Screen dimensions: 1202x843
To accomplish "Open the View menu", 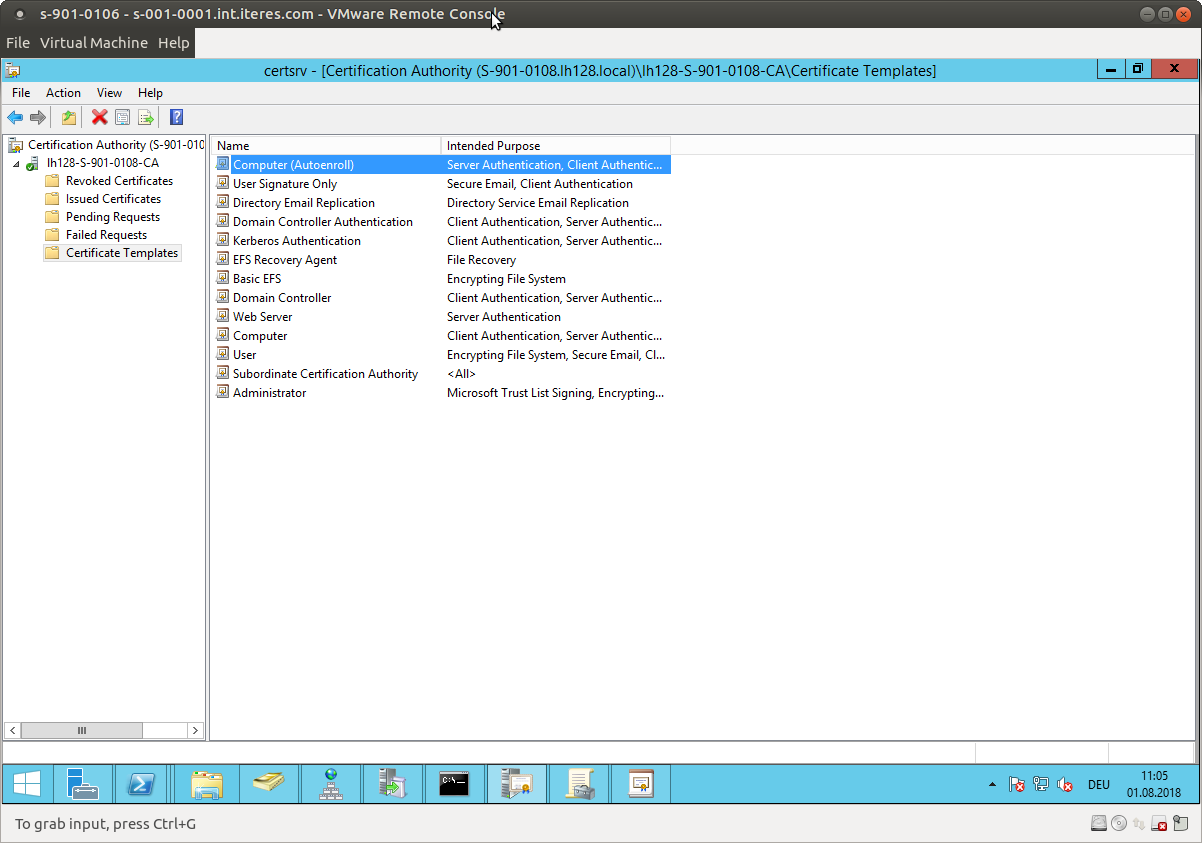I will [109, 93].
